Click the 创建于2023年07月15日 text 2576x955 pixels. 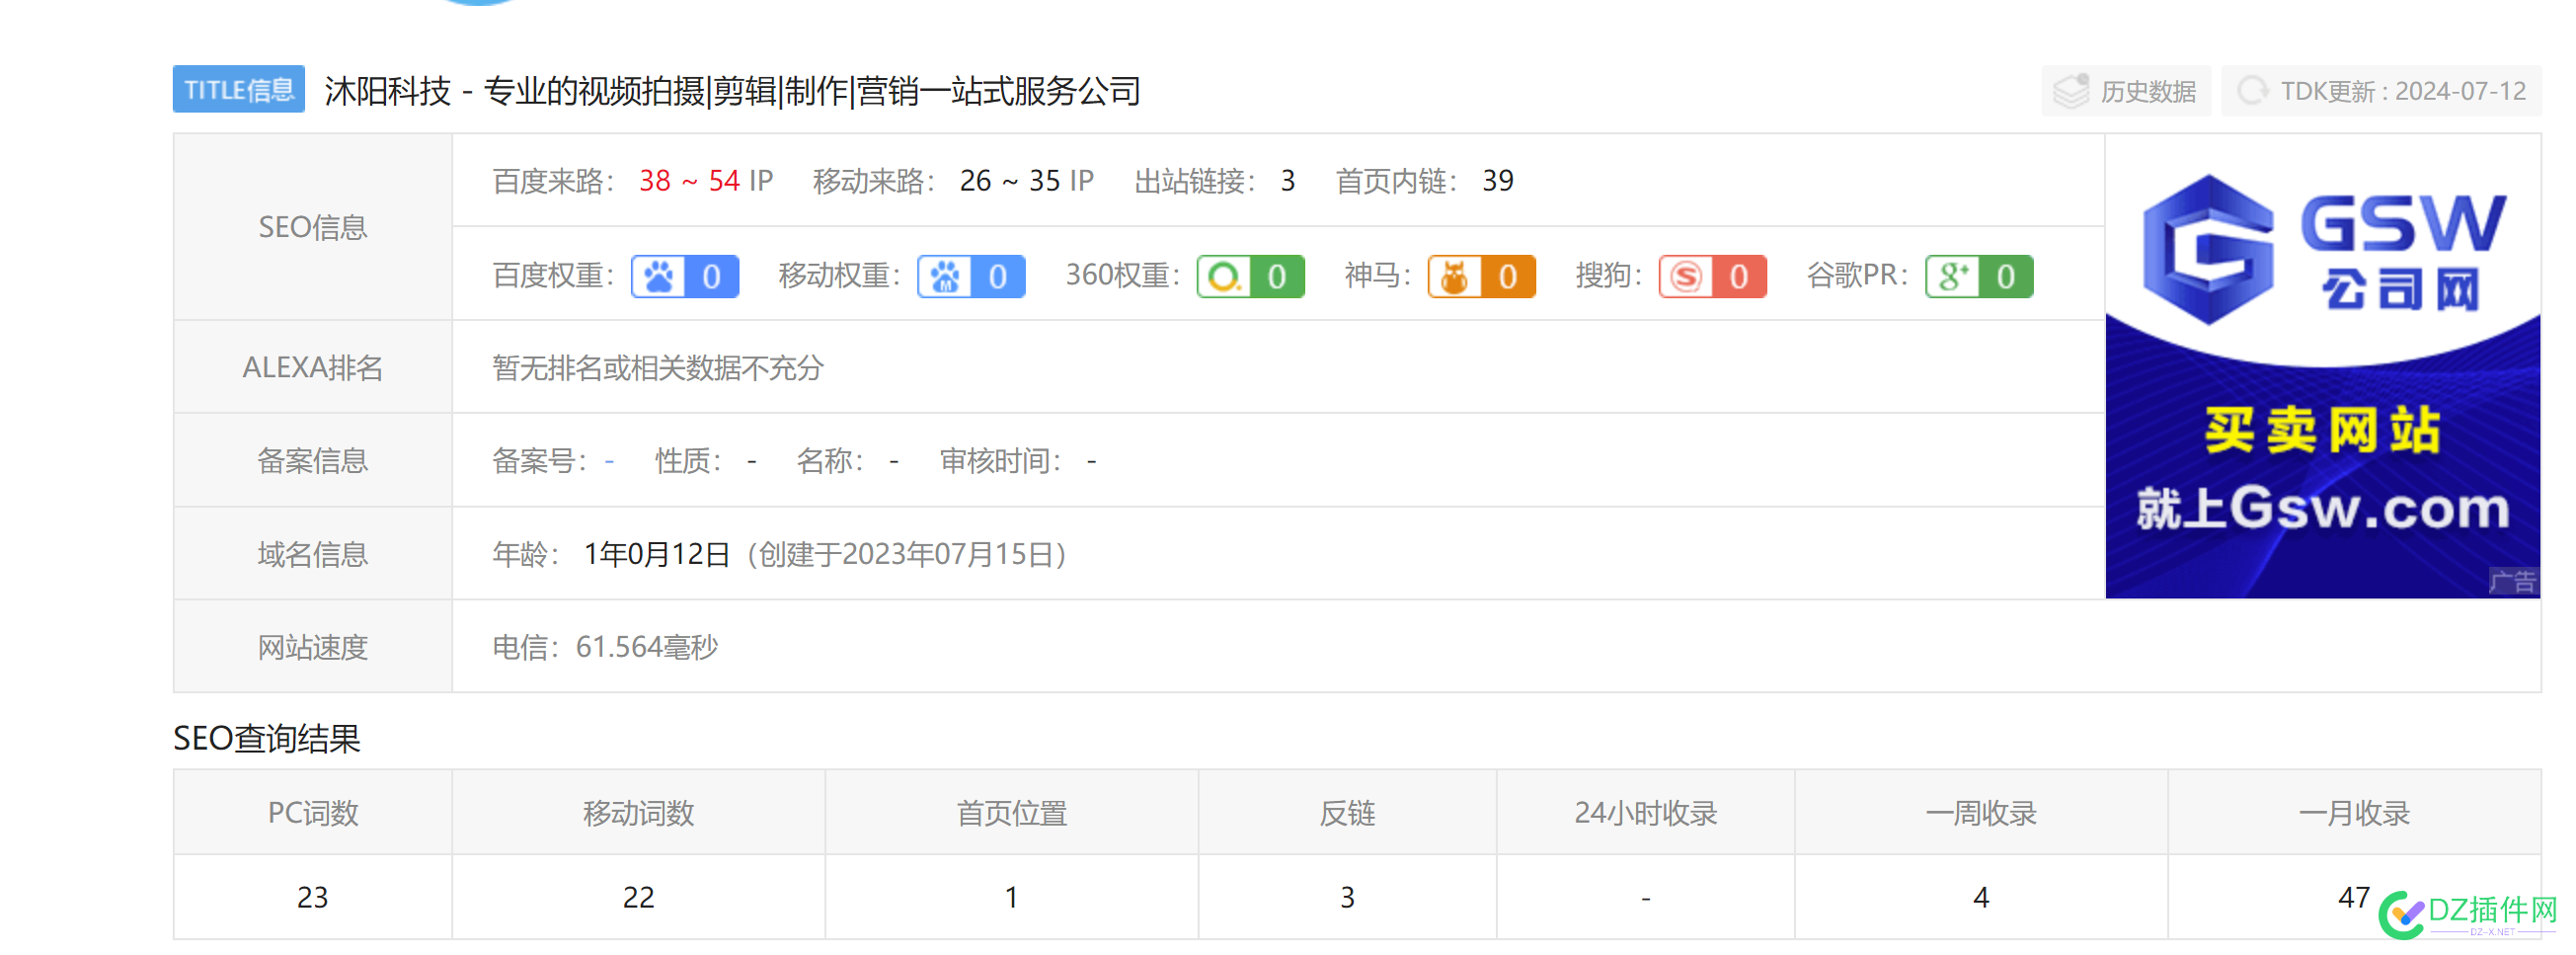click(x=907, y=554)
